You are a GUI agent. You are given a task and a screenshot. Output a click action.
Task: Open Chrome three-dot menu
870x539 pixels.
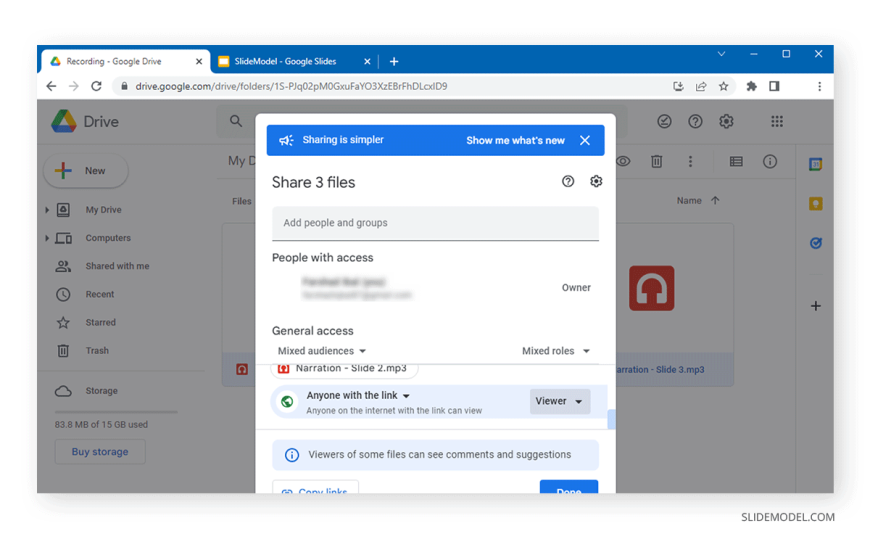coord(820,86)
